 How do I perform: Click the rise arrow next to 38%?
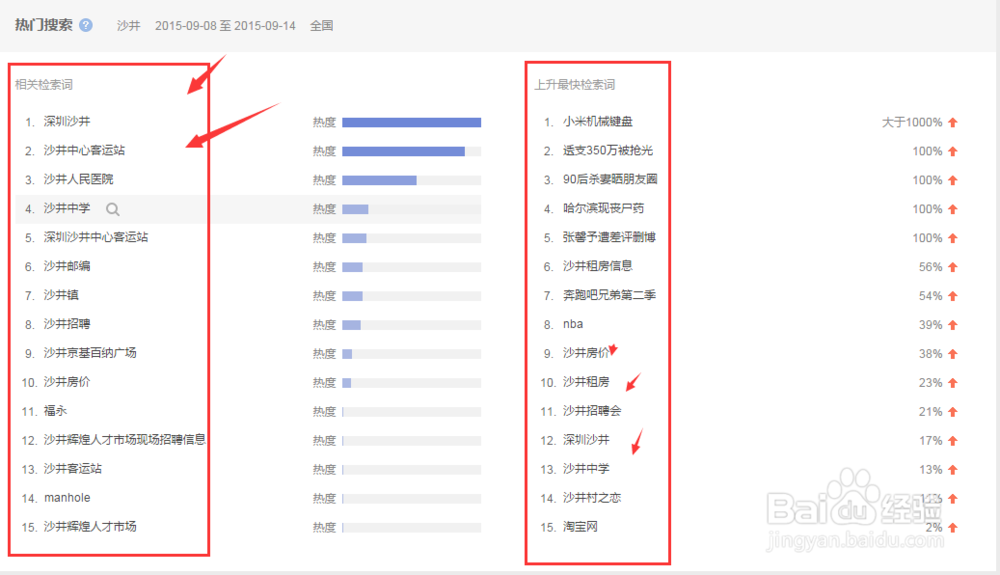(x=953, y=354)
